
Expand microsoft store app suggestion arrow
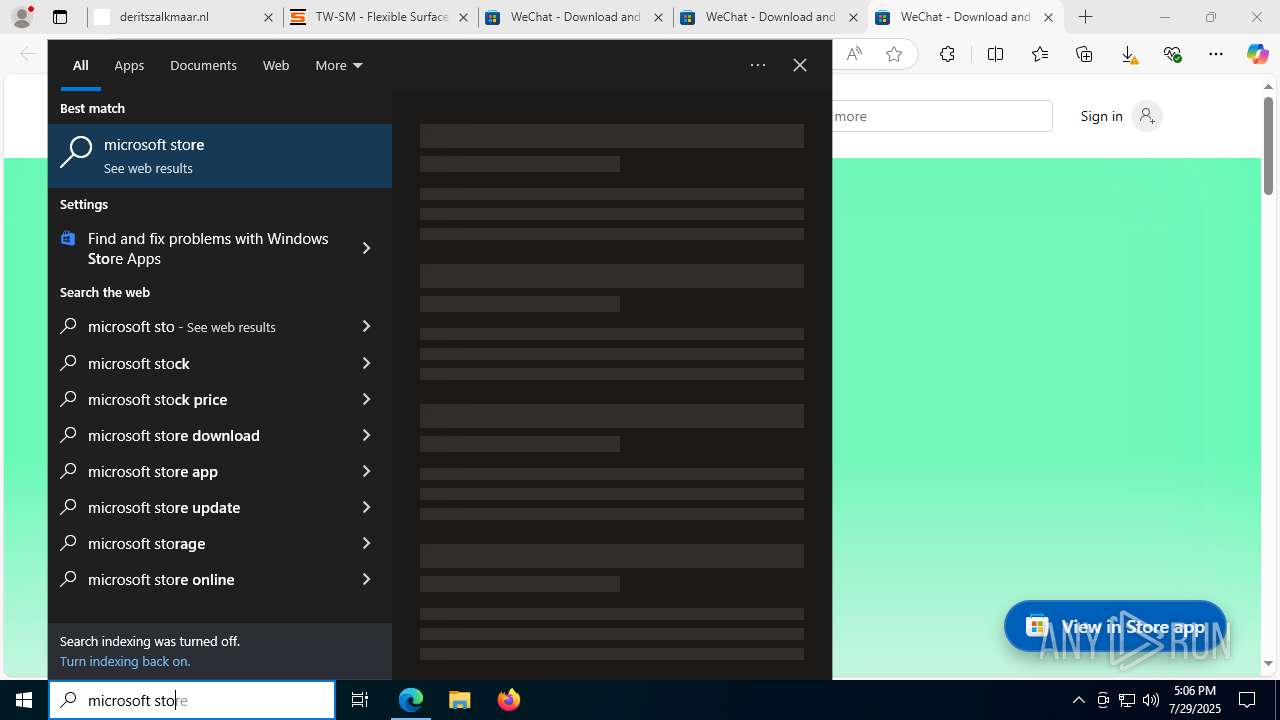(x=366, y=471)
